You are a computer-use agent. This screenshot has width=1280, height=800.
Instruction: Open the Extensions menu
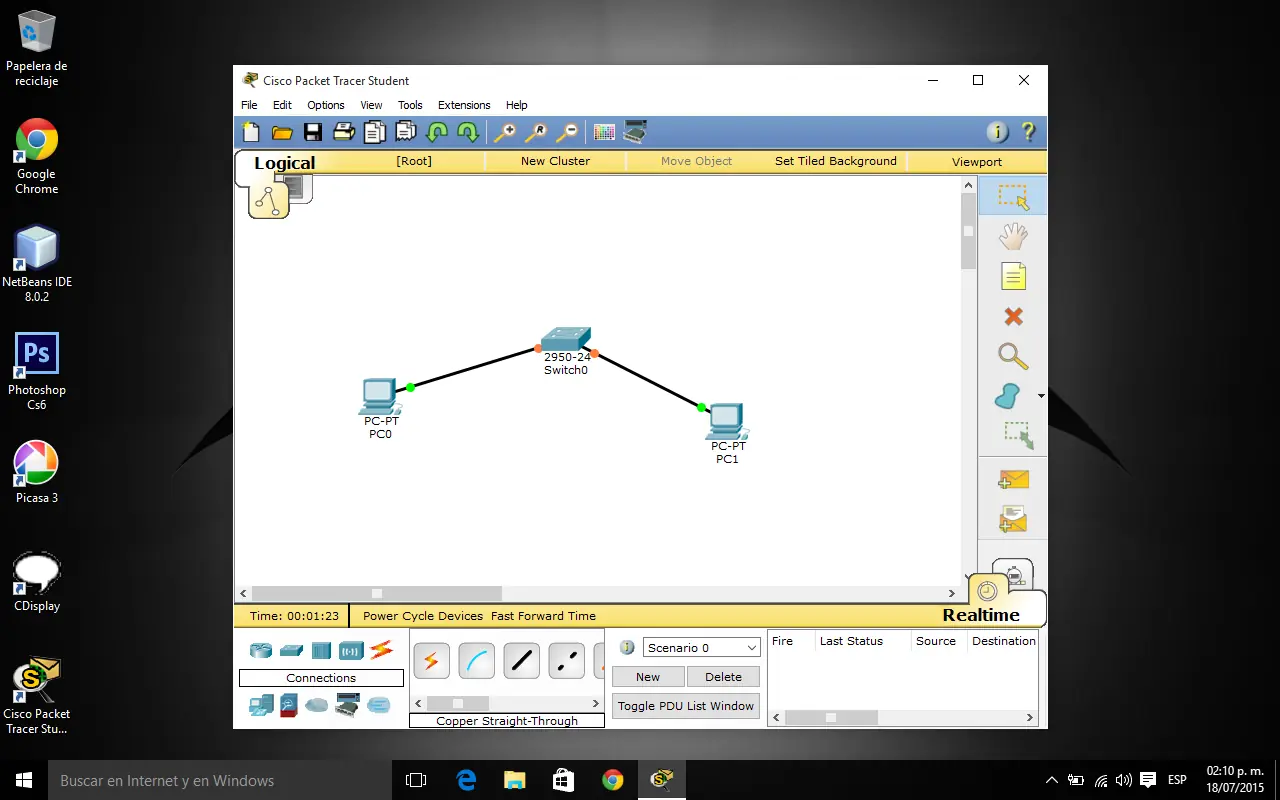pos(464,105)
